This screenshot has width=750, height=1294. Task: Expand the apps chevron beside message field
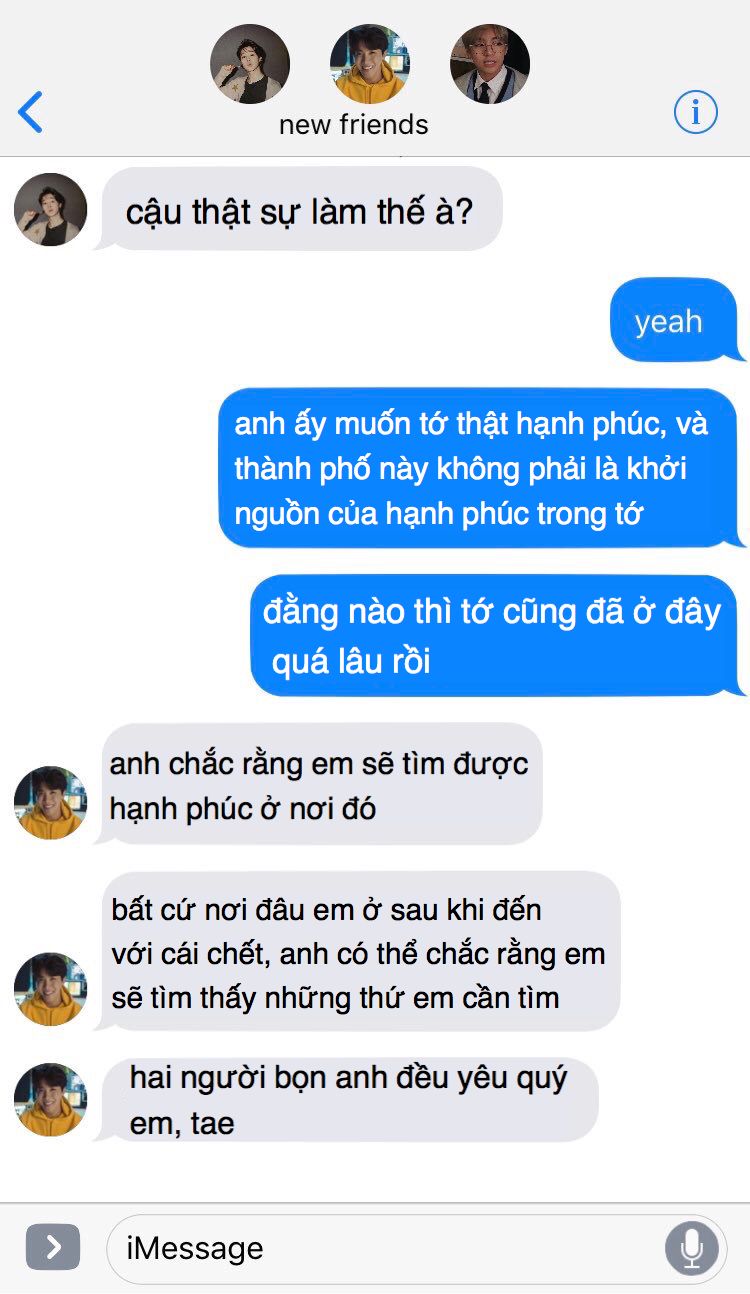53,1247
